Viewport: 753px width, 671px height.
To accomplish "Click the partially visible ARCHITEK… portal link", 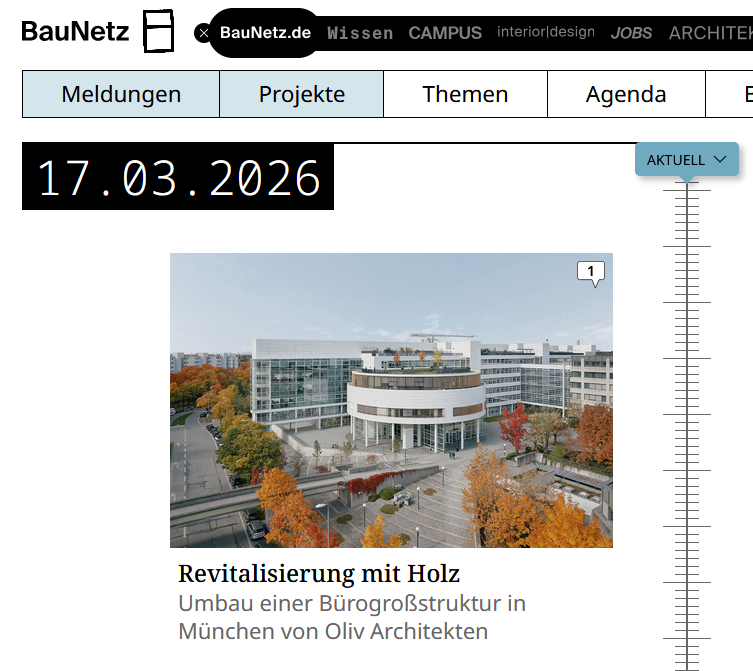I will pos(710,33).
